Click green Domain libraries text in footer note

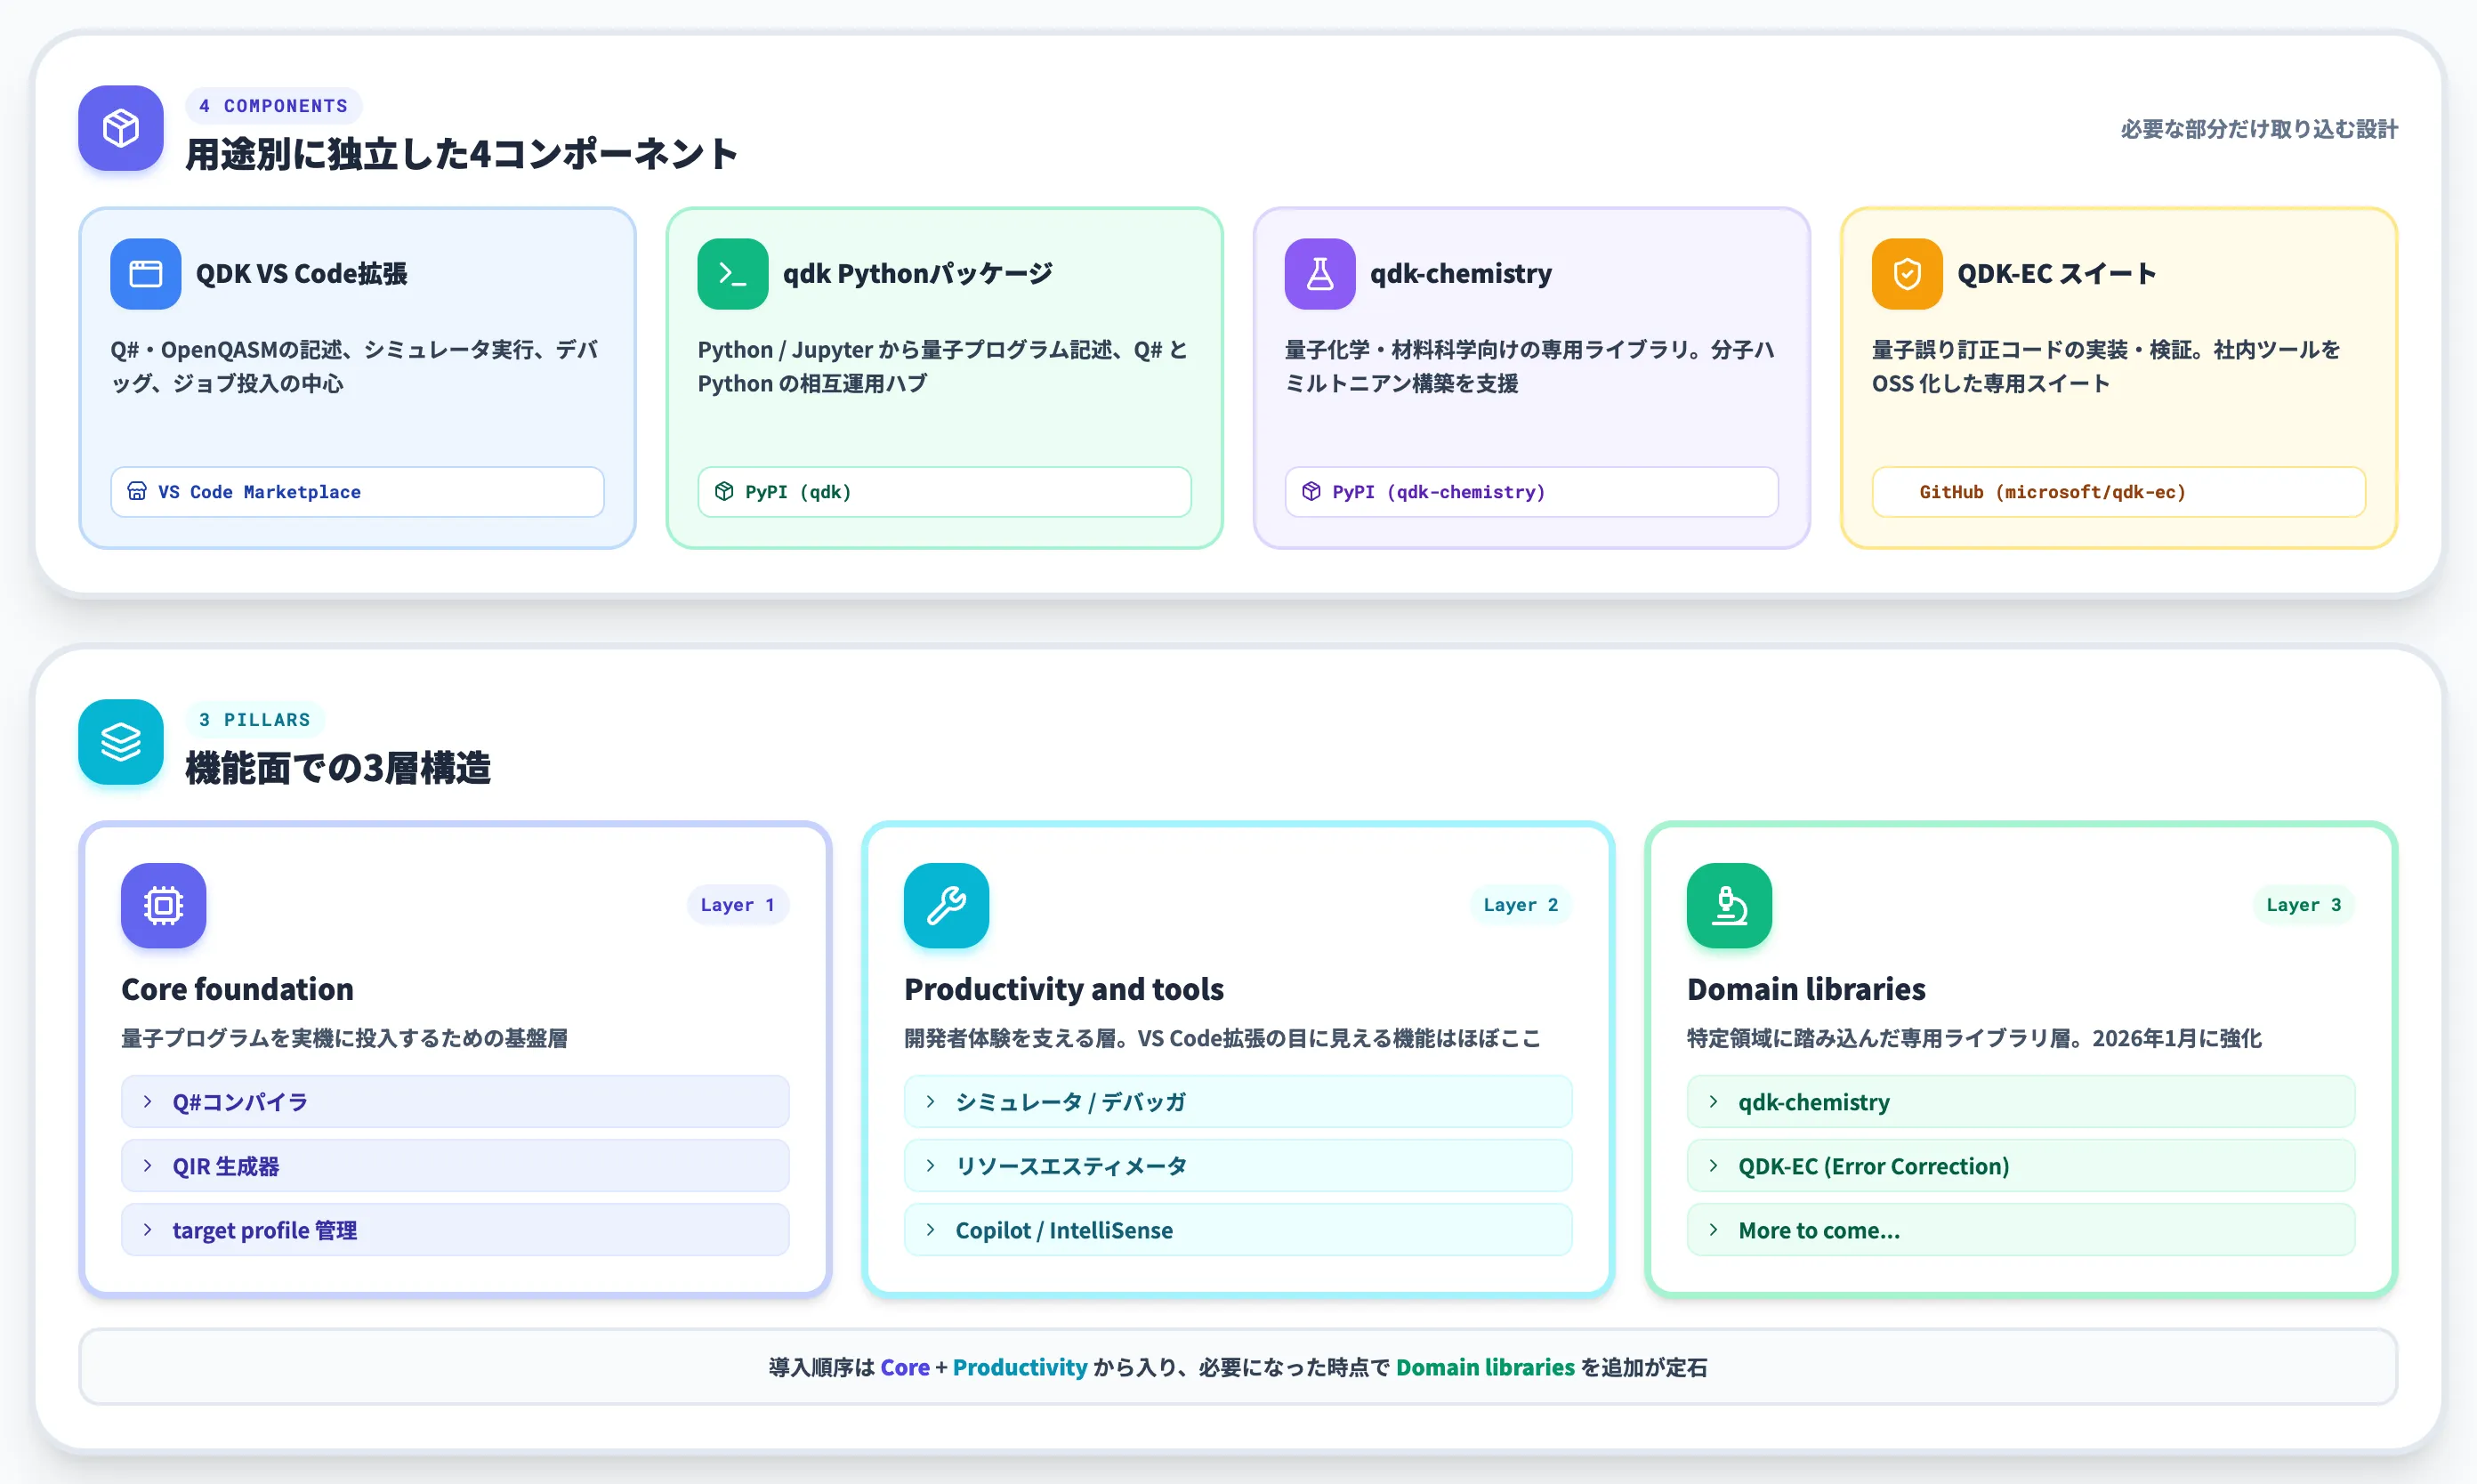coord(1485,1367)
